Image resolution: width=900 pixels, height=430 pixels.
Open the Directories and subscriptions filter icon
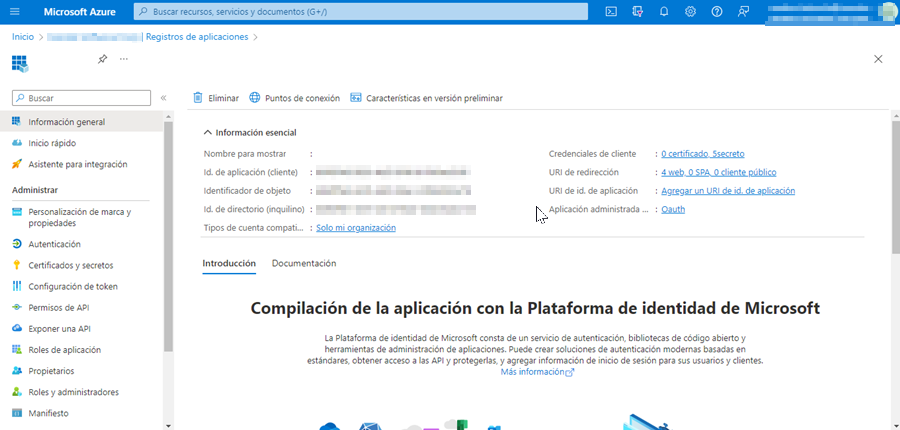(x=638, y=11)
